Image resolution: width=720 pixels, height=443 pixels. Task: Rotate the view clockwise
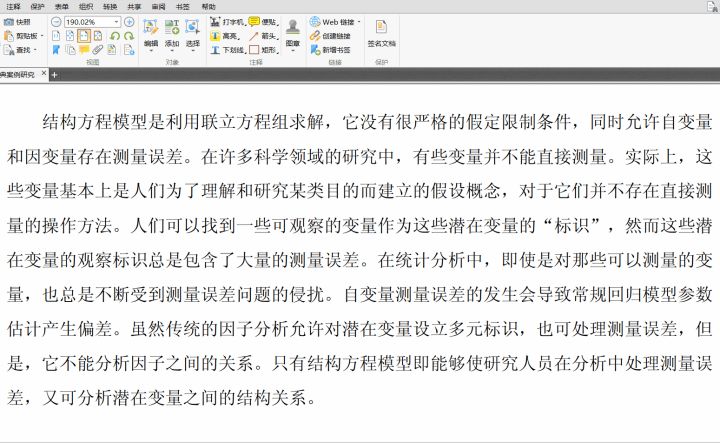[x=129, y=36]
